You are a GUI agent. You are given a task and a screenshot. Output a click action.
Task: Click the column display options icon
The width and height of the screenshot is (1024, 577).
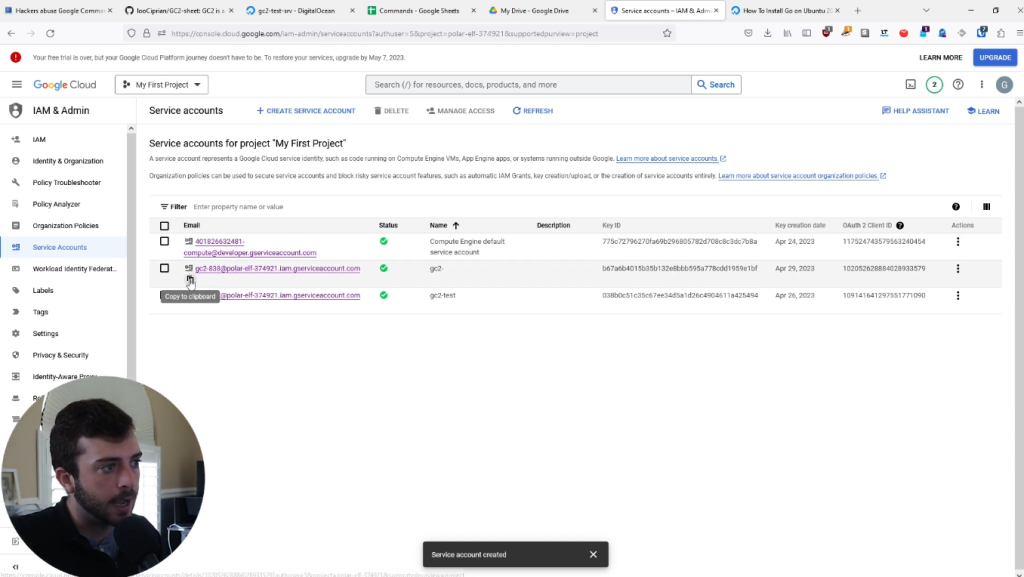click(986, 207)
